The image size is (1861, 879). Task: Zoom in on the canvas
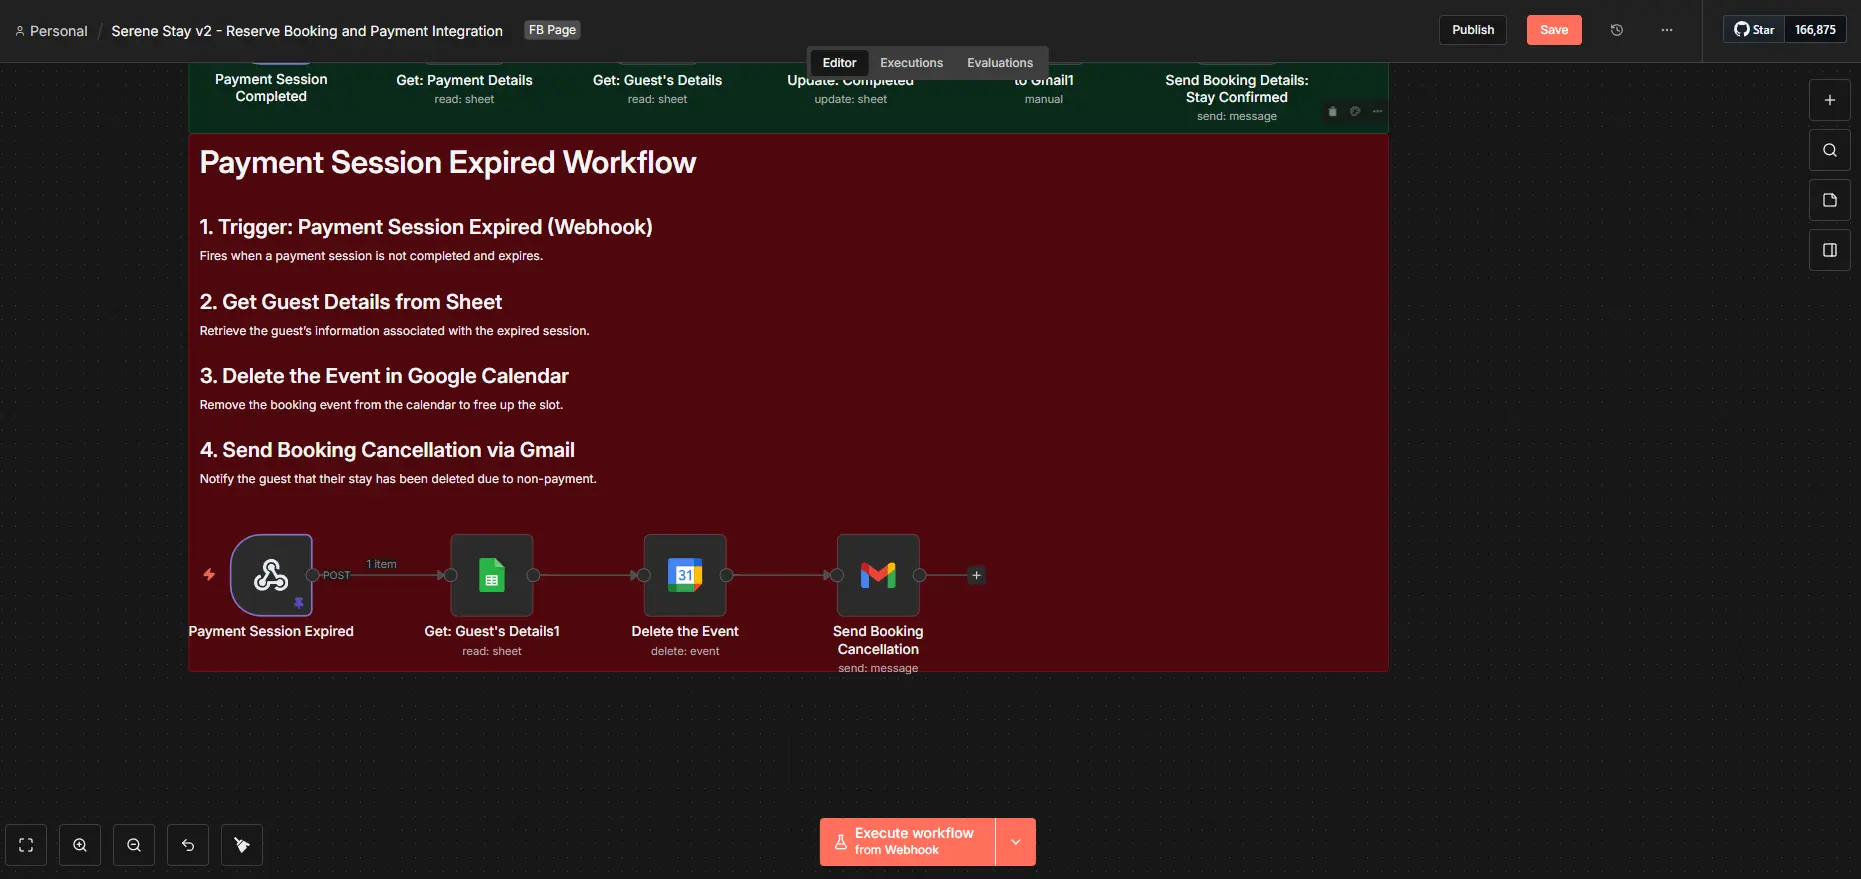coord(80,845)
